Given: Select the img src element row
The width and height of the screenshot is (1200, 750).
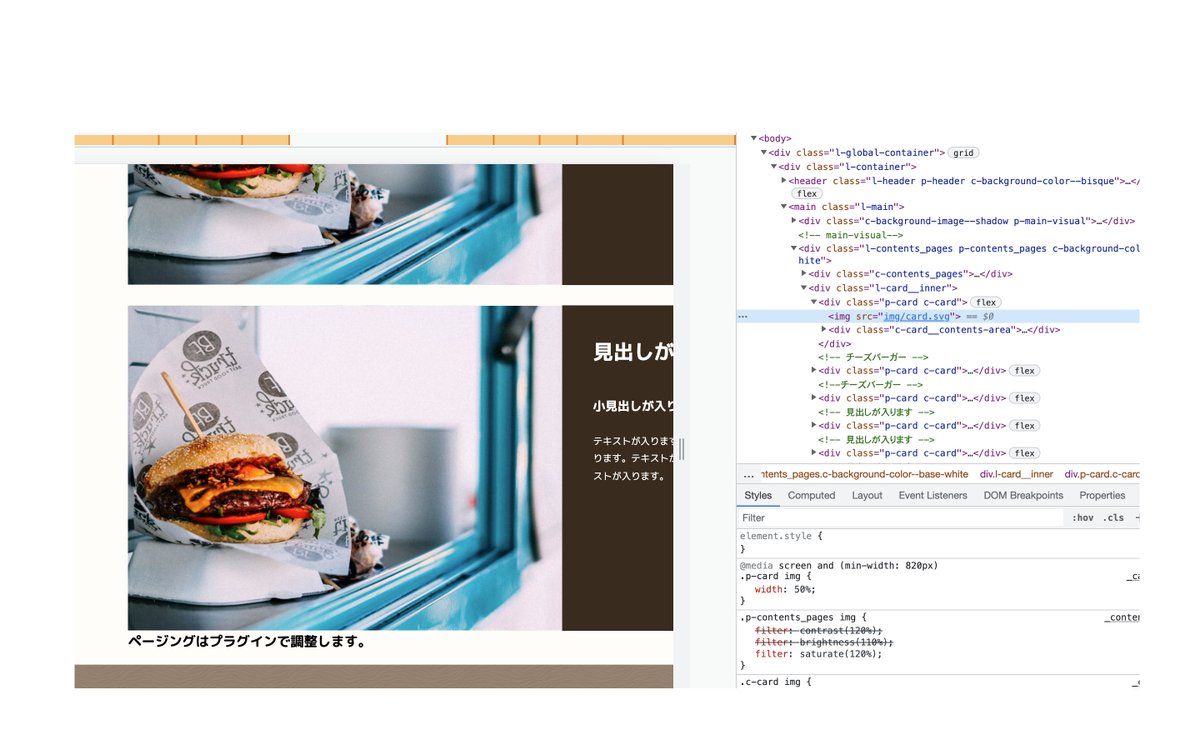Looking at the screenshot, I should [938, 316].
